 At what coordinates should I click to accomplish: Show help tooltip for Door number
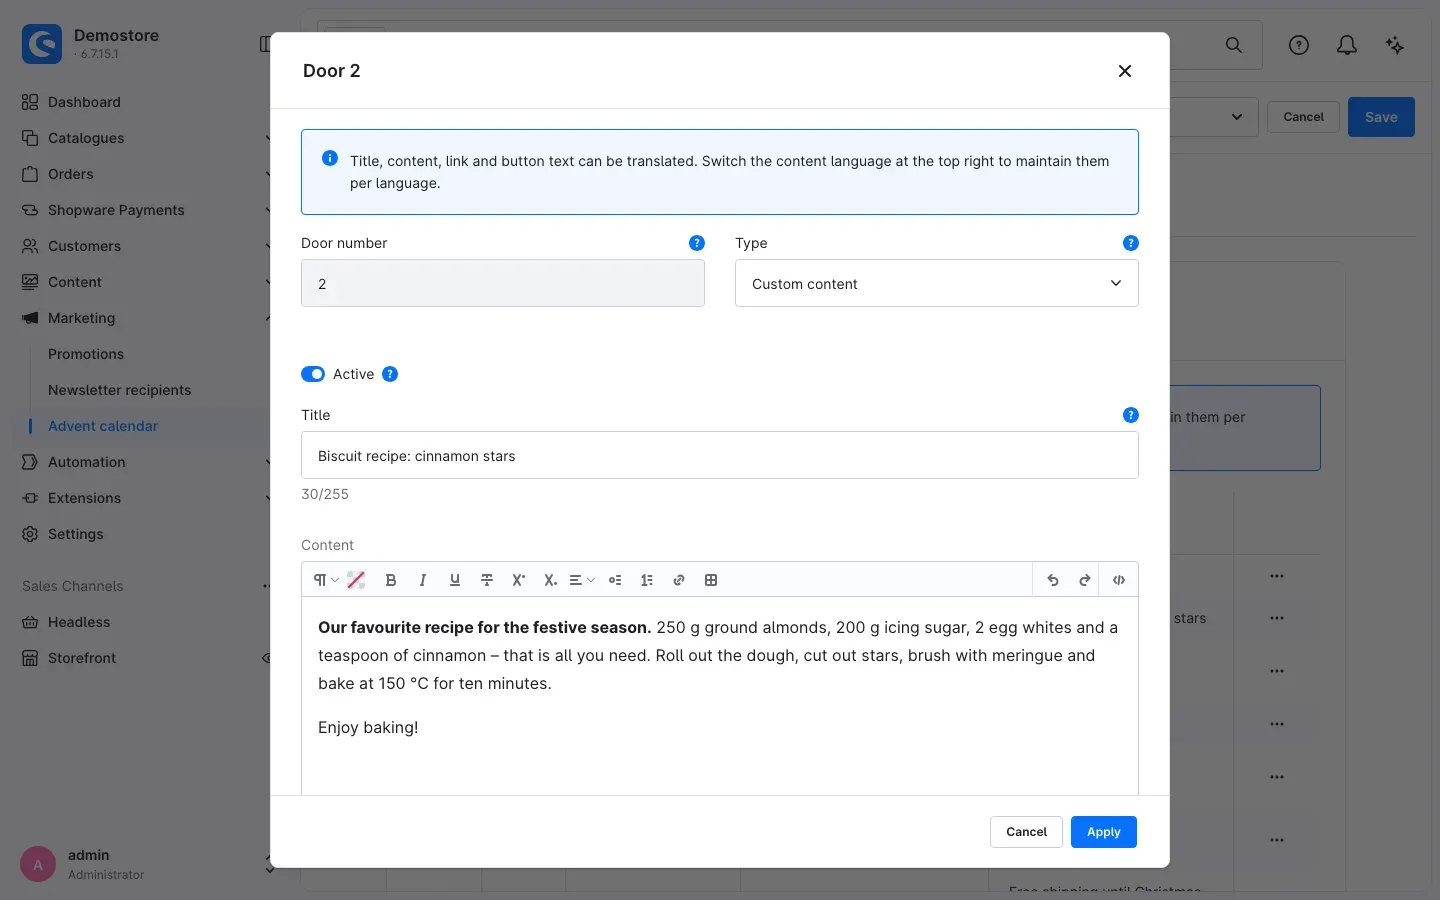[697, 243]
